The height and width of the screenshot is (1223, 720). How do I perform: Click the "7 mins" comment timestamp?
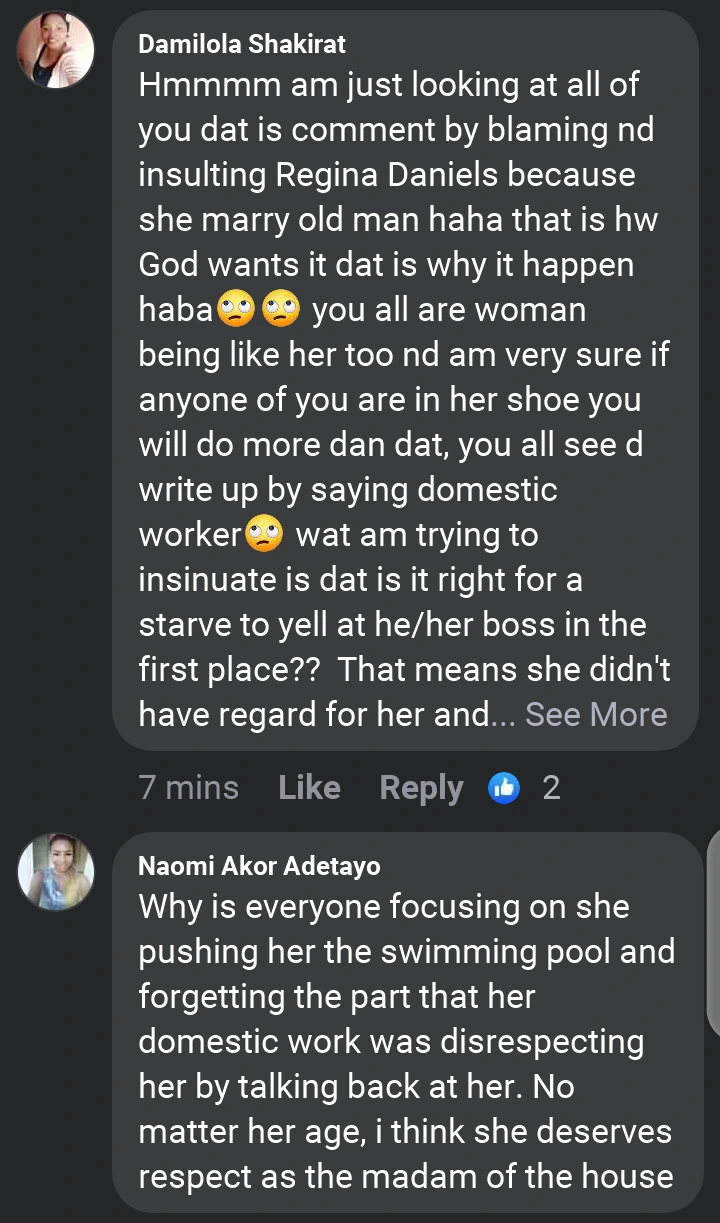[x=189, y=788]
